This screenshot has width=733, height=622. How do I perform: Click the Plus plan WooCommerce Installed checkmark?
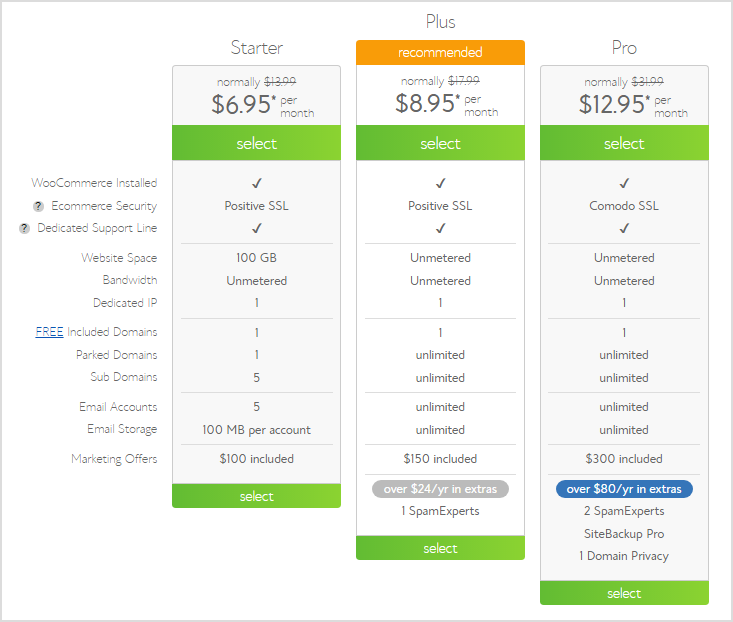(440, 183)
